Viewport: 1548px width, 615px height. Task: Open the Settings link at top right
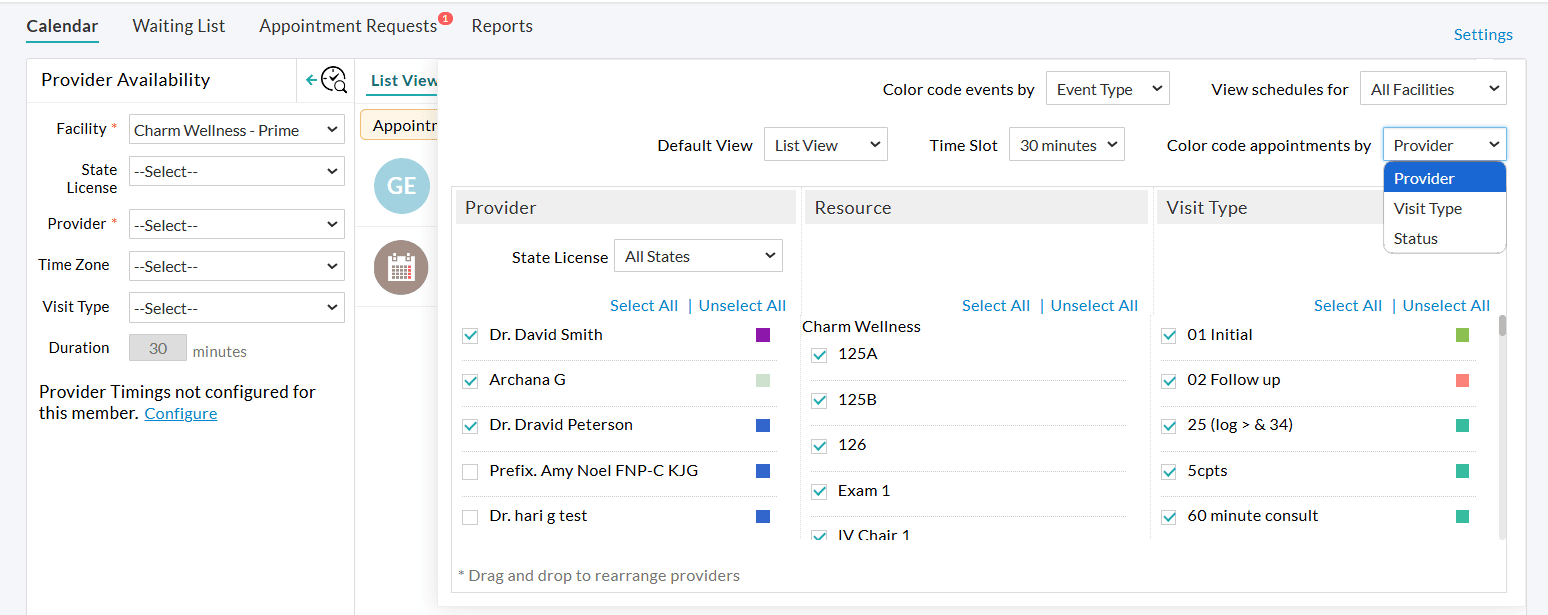coord(1482,35)
